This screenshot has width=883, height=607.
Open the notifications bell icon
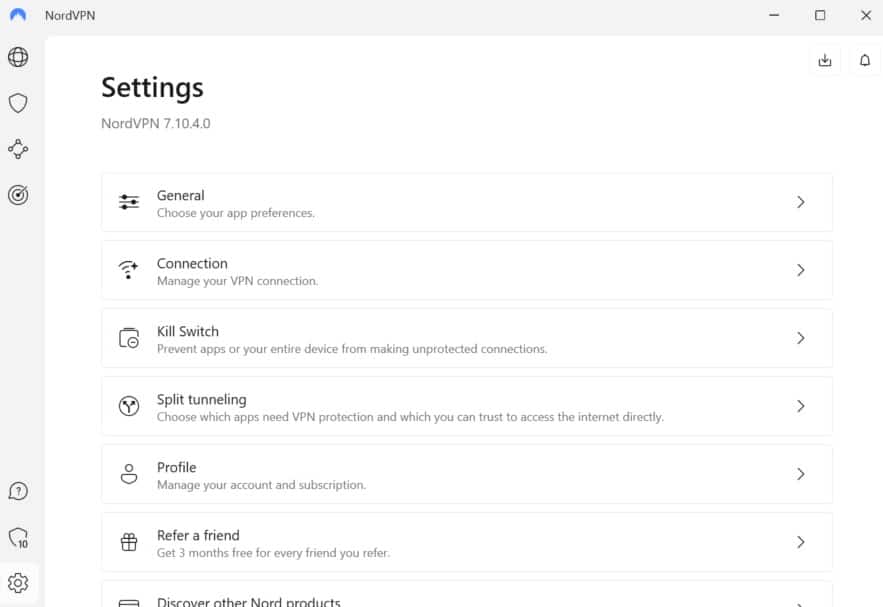point(865,60)
